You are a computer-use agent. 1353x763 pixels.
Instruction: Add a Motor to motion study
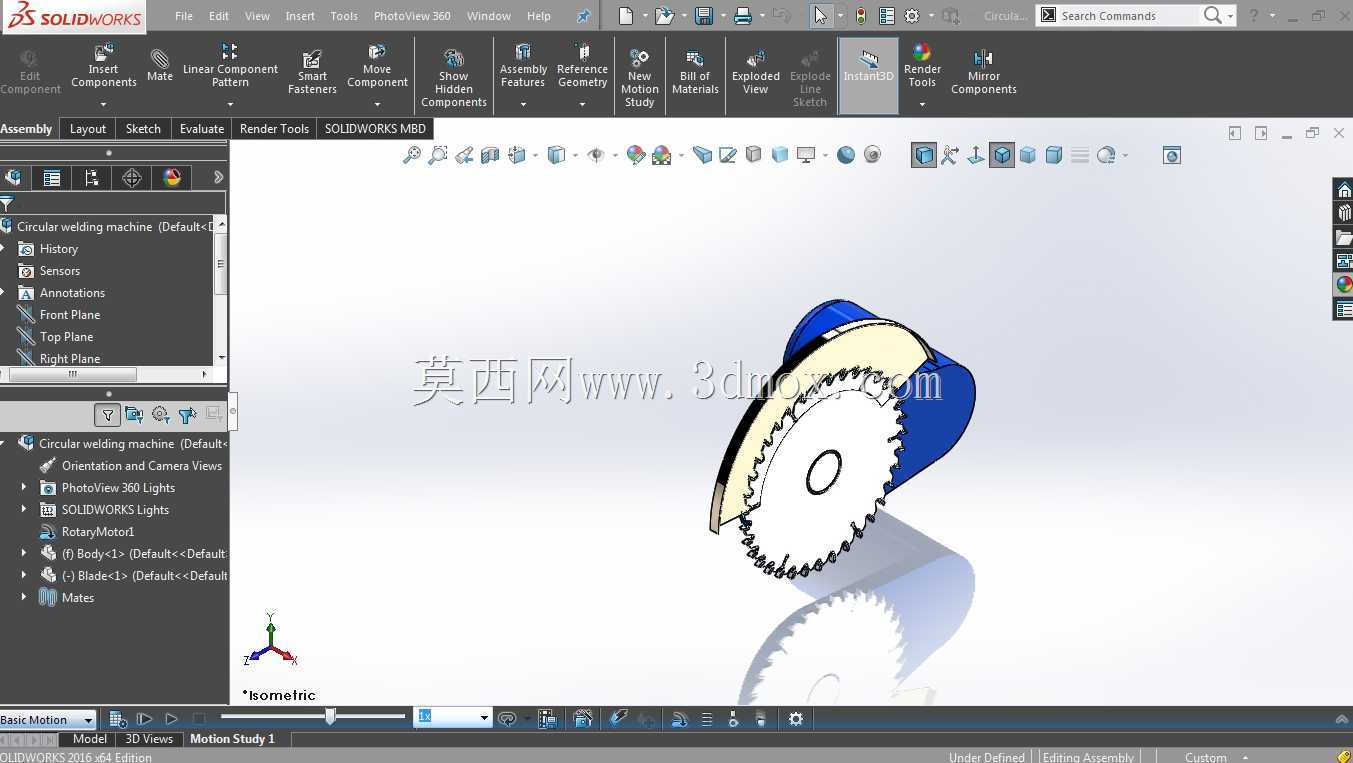680,719
